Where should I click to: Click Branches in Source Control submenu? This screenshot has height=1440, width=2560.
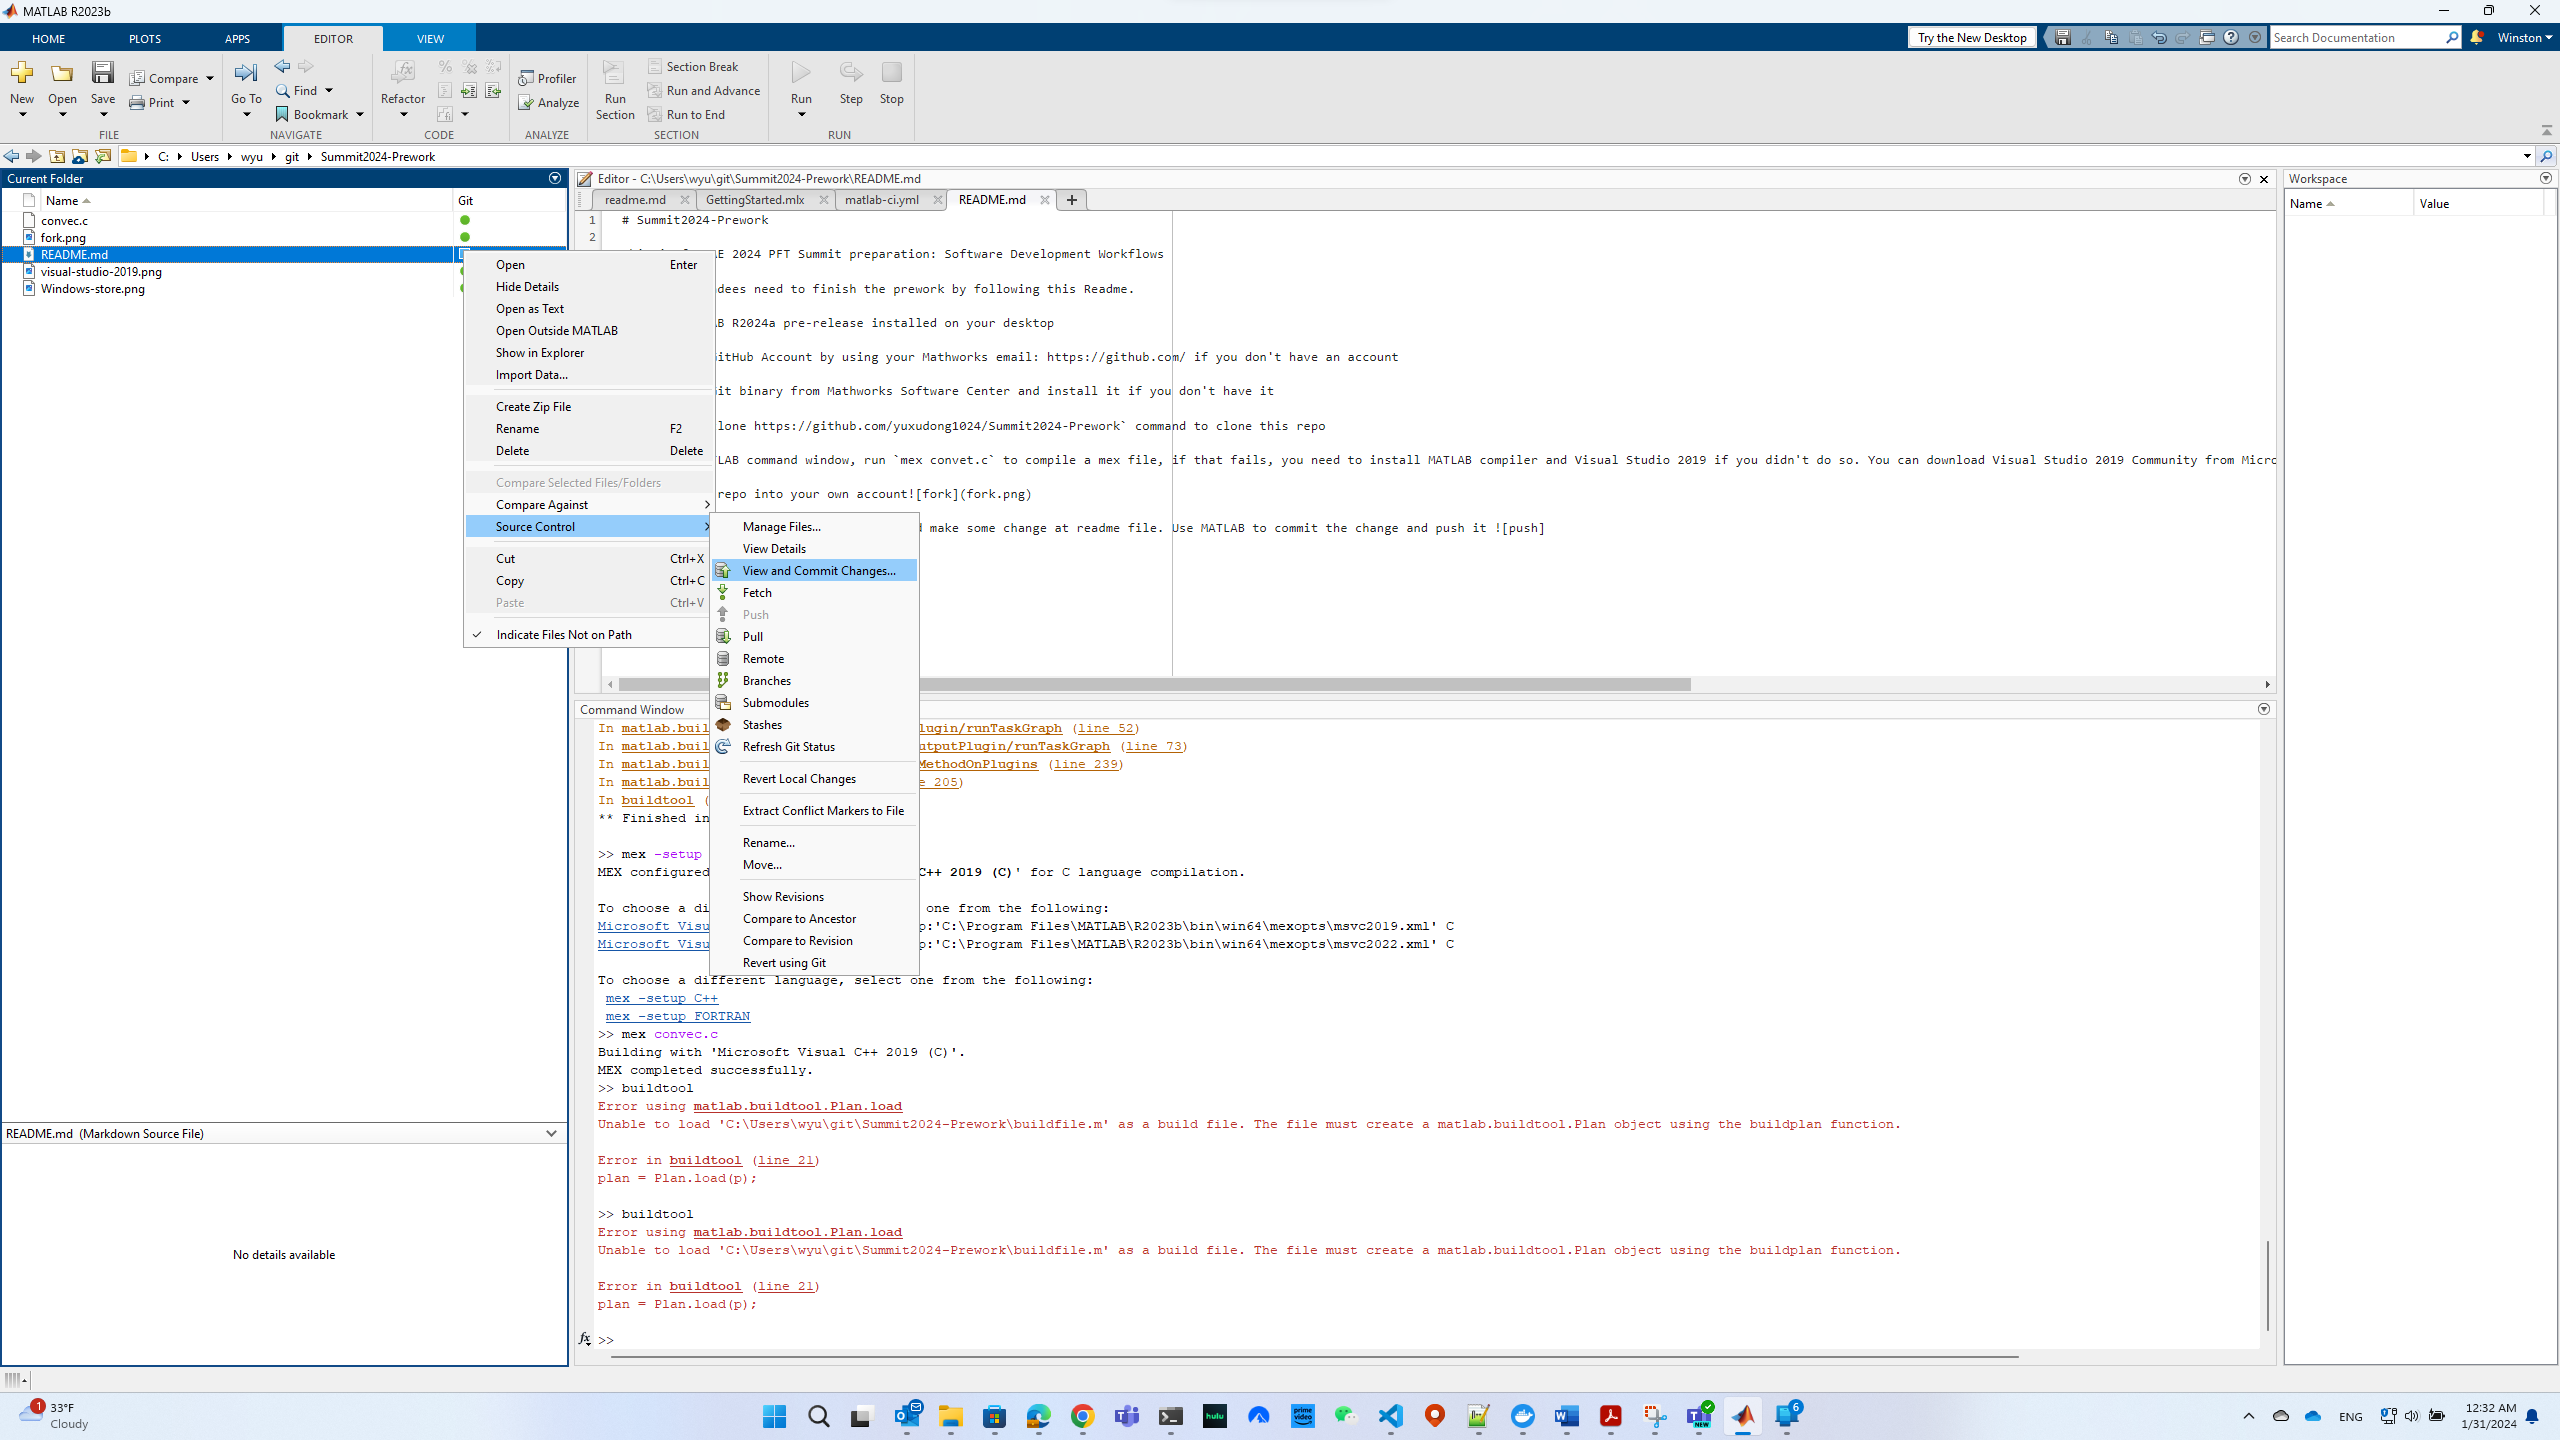coord(766,681)
